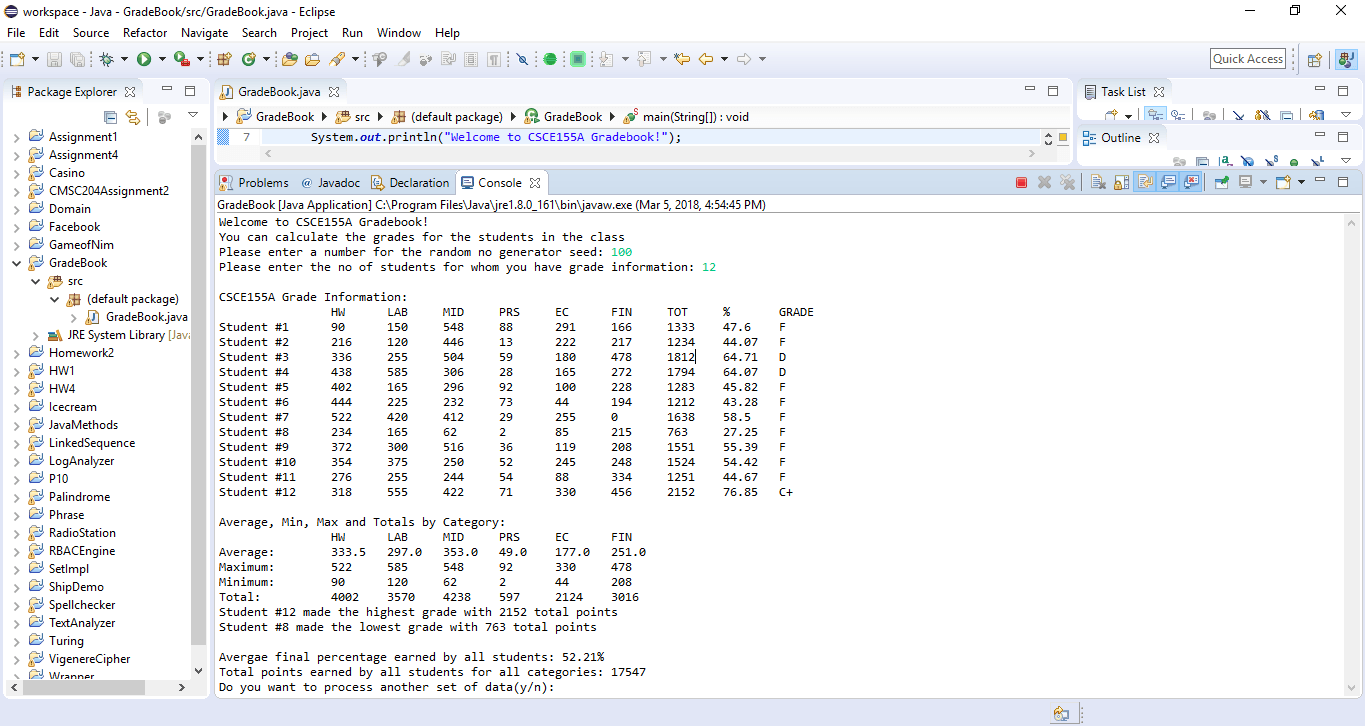Toggle Categorized presentation in Task List
Screen dimensions: 1365x726
tap(1156, 116)
